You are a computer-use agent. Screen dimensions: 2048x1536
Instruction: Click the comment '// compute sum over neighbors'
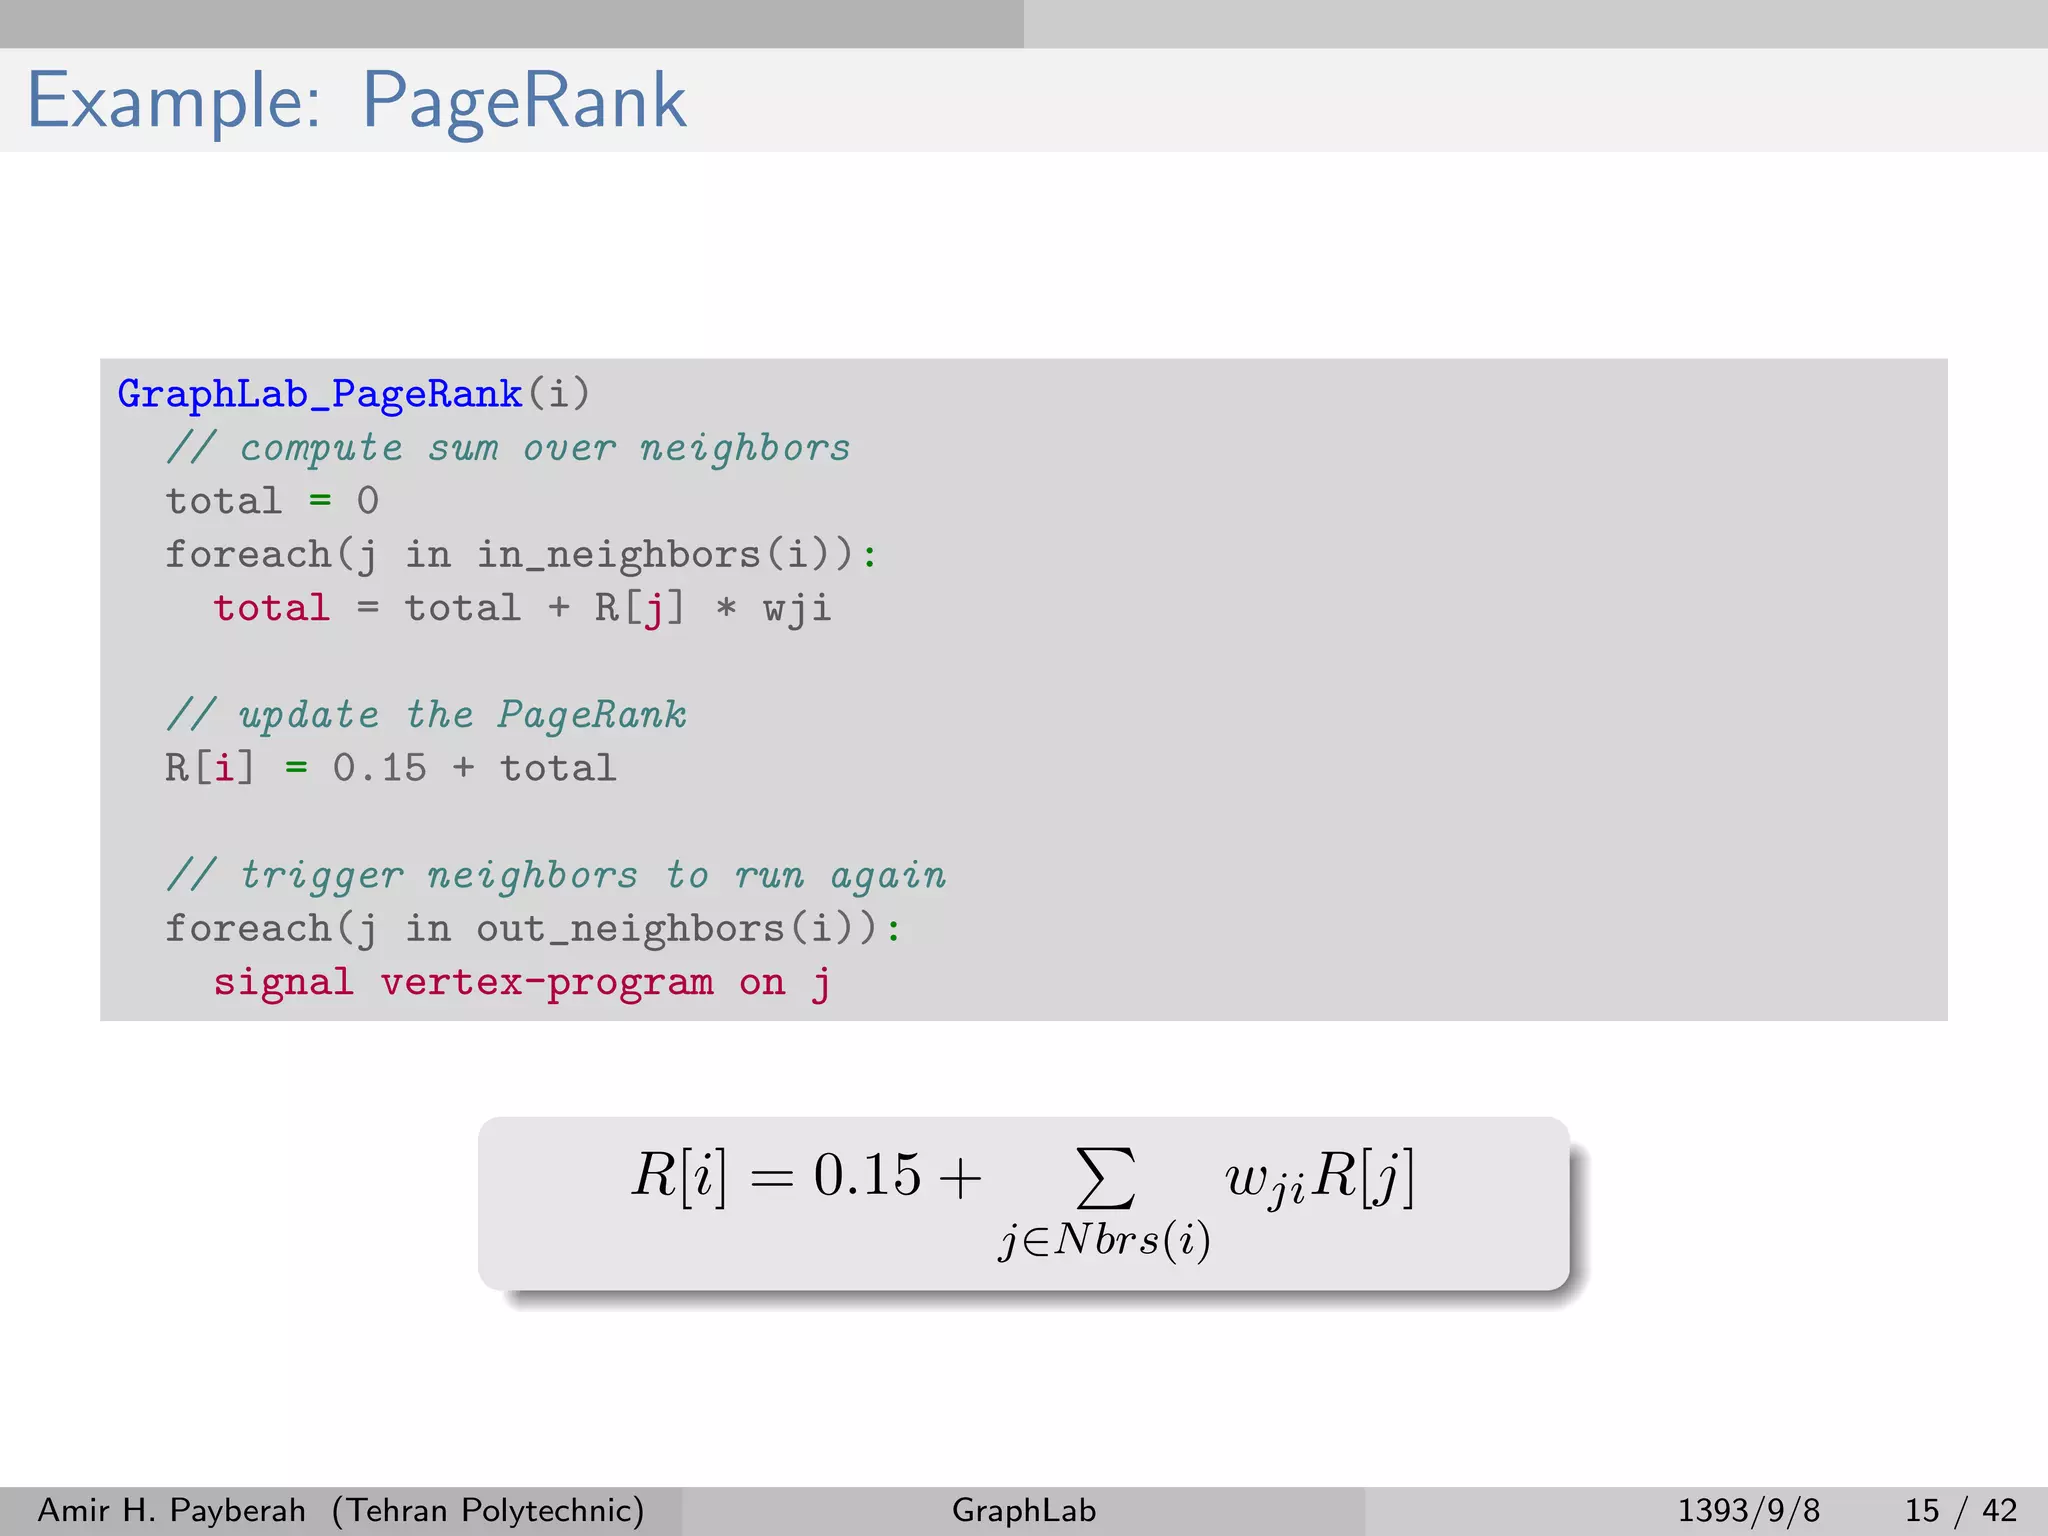508,448
